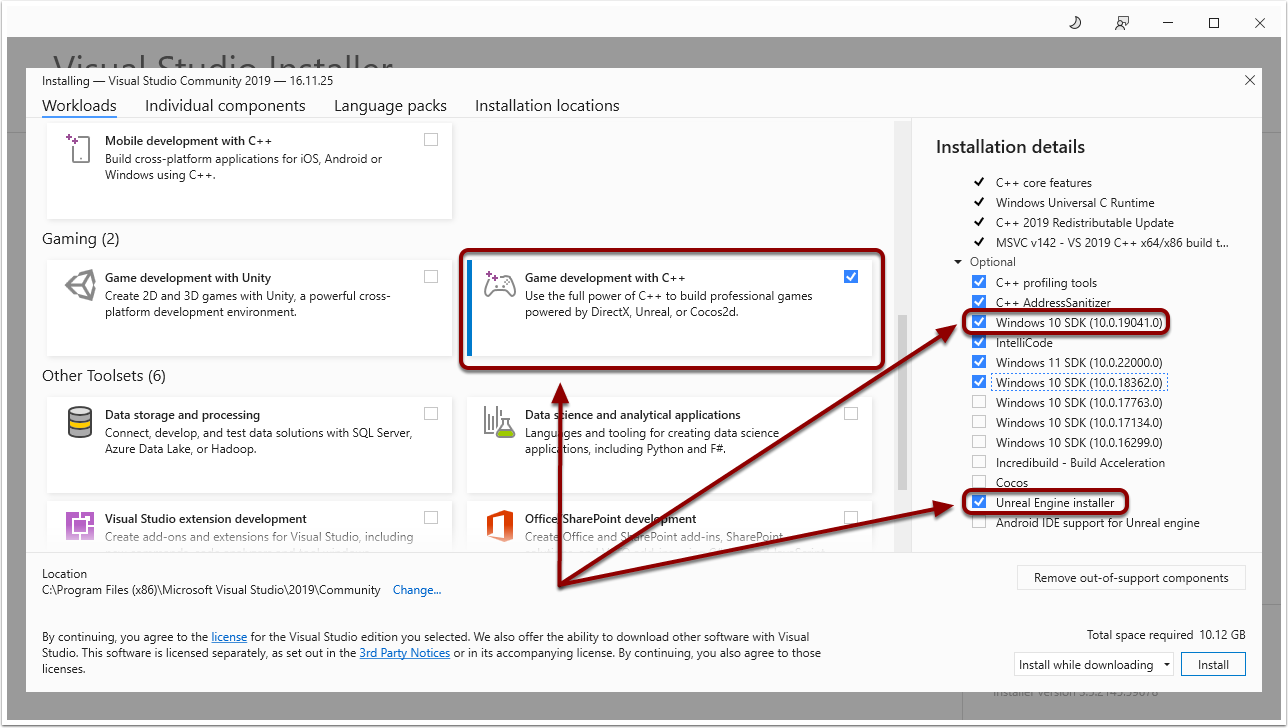
Task: Open the Individual components tab
Action: (225, 106)
